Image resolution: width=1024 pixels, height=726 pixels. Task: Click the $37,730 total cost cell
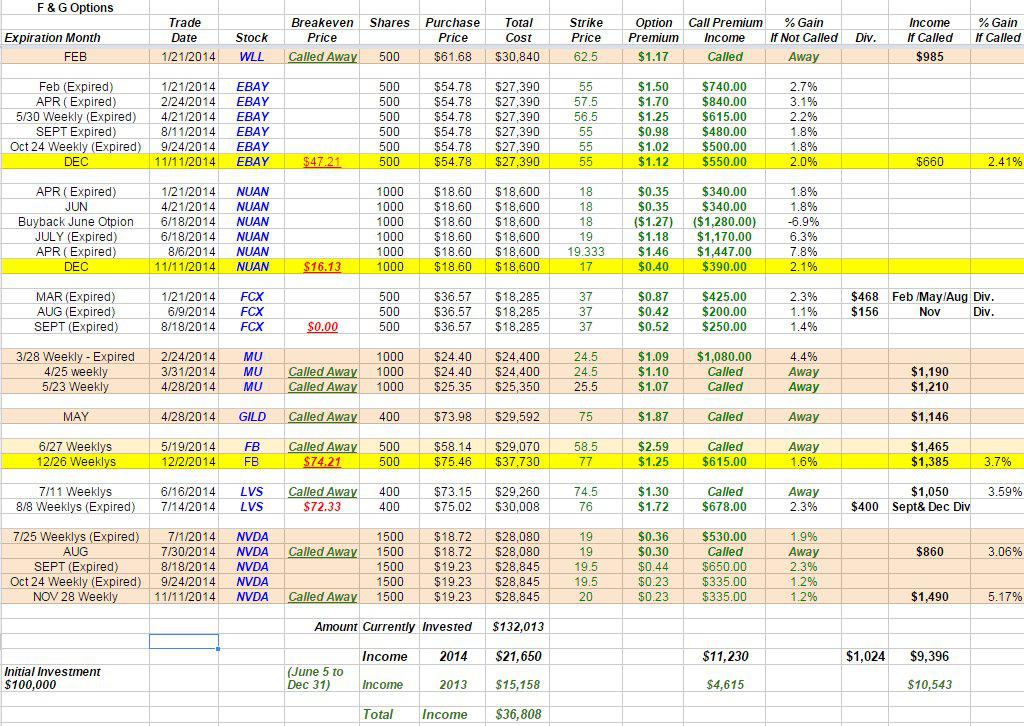pos(517,462)
